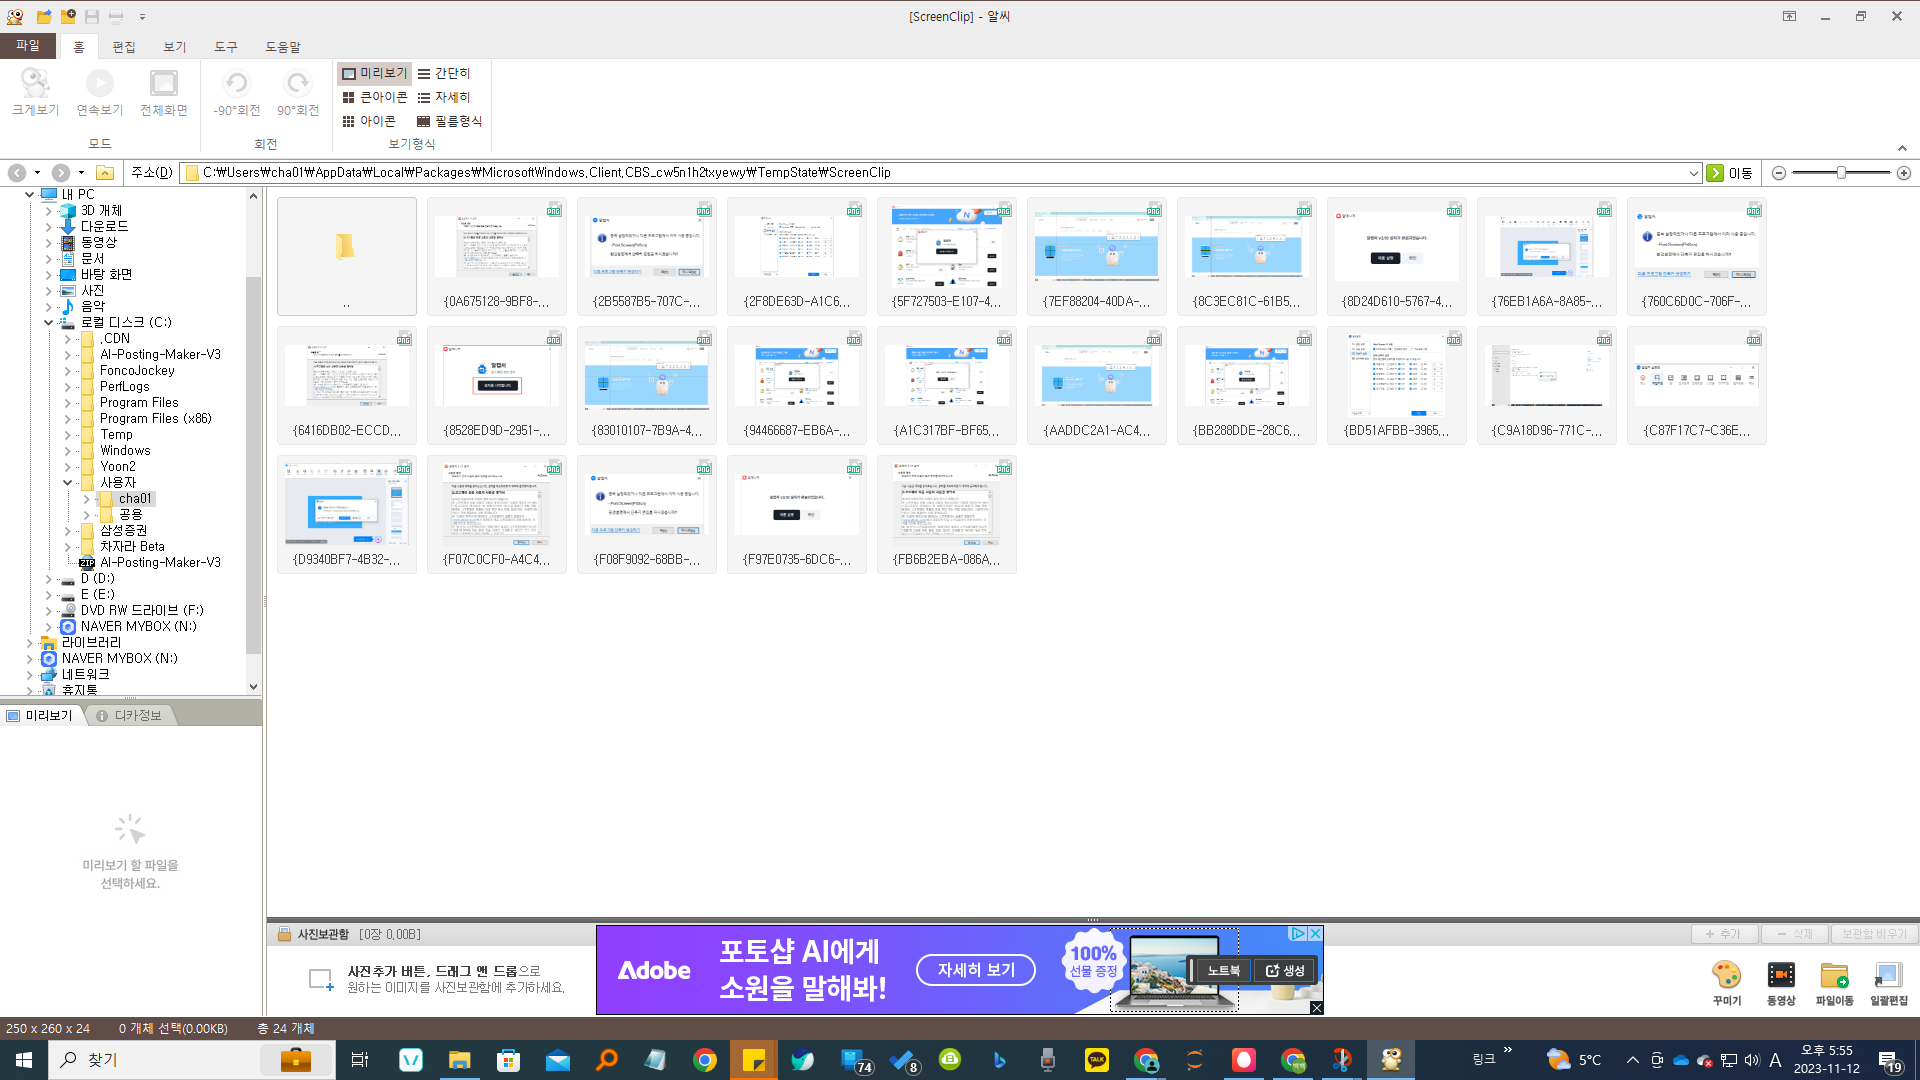Enable 필름형식 film strip view
The height and width of the screenshot is (1080, 1920).
tap(452, 121)
